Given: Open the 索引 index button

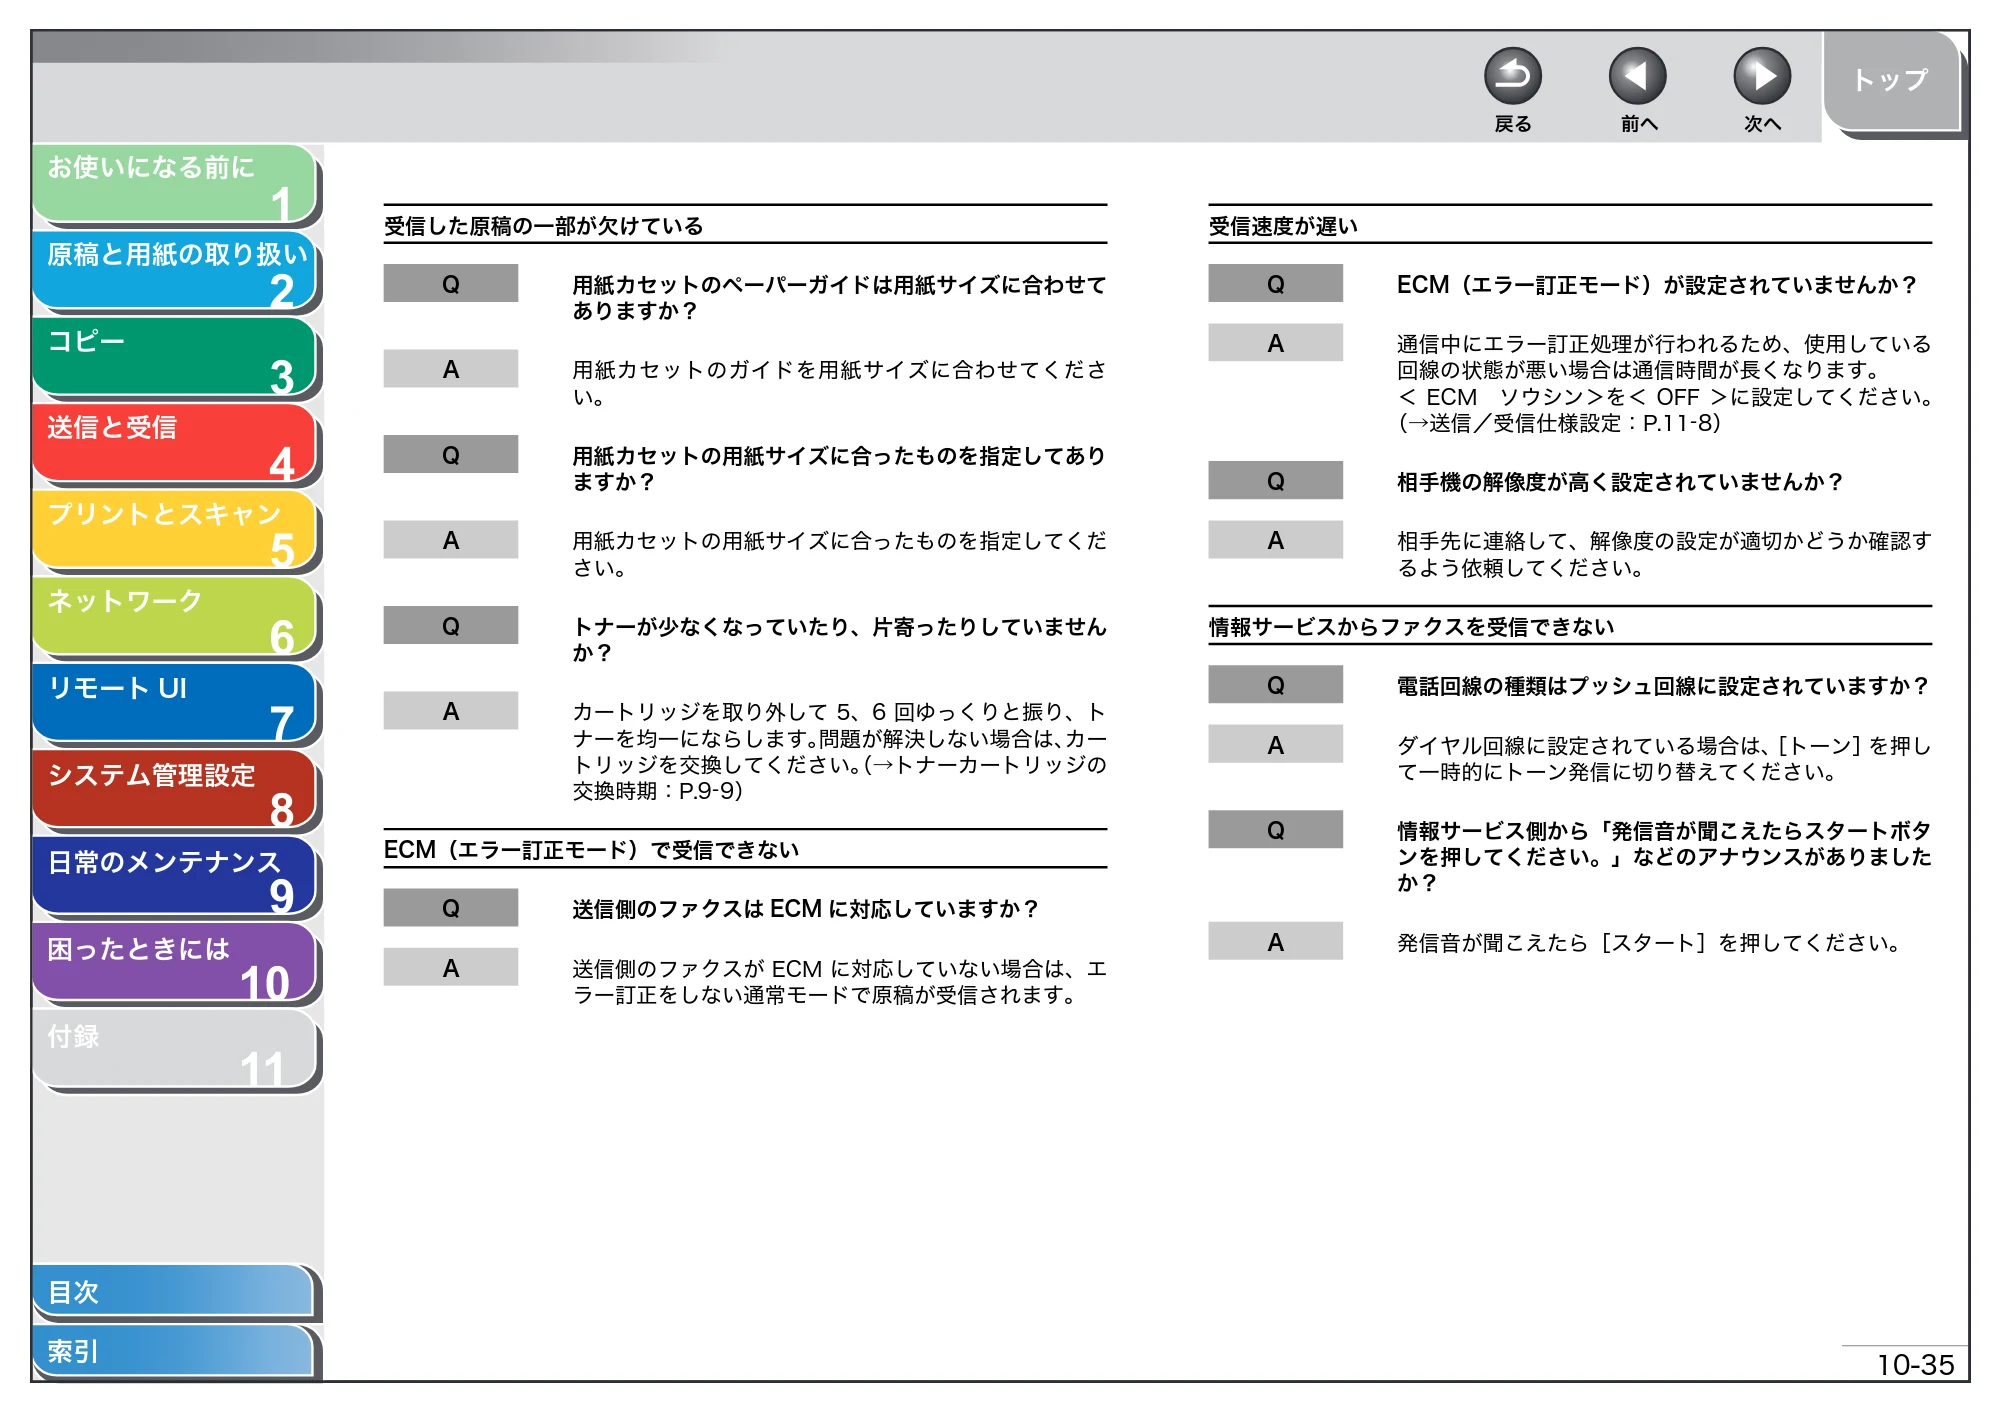Looking at the screenshot, I should 175,1352.
